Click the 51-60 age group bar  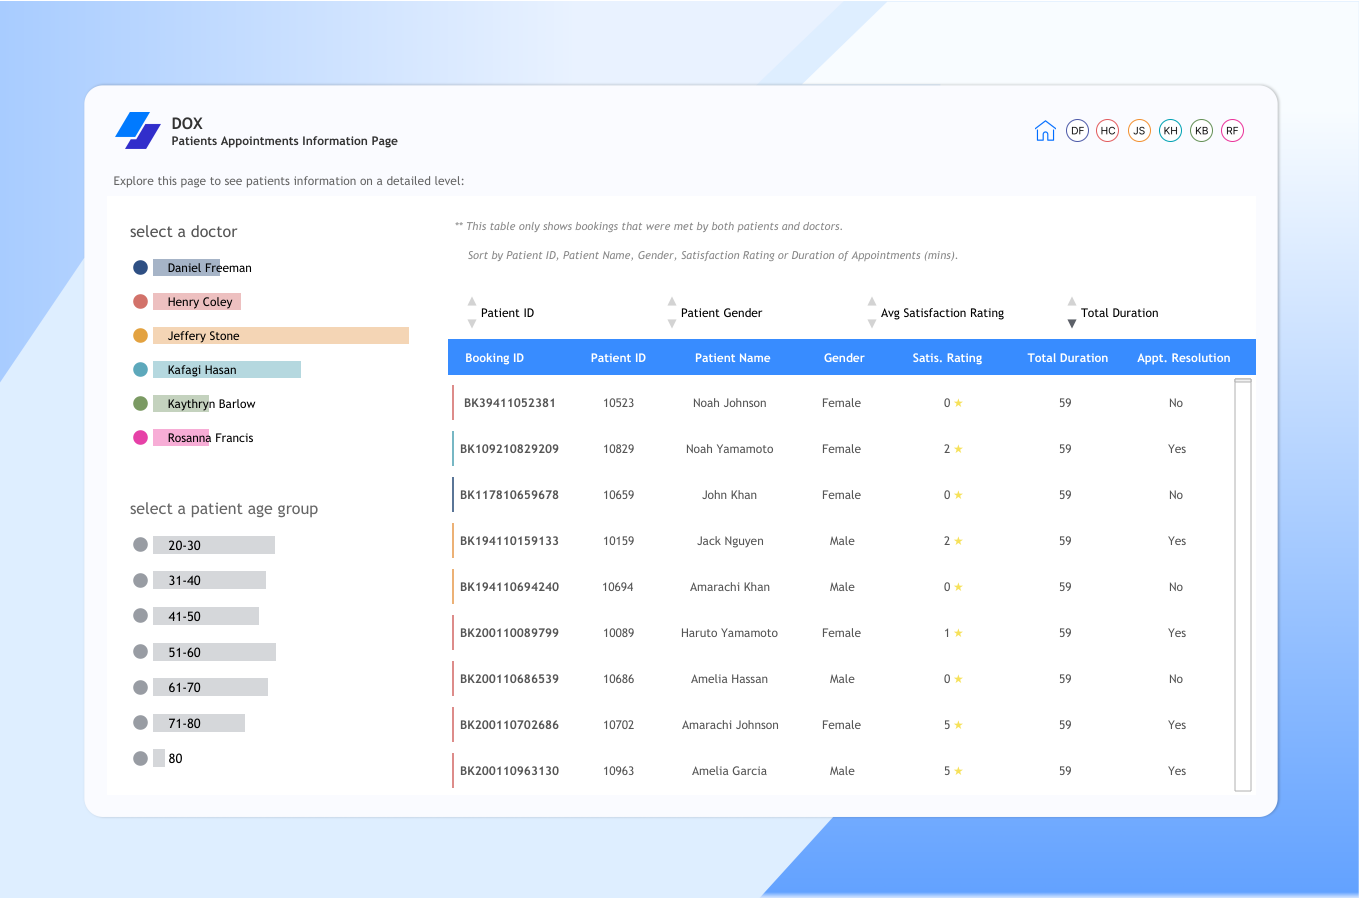tap(214, 652)
